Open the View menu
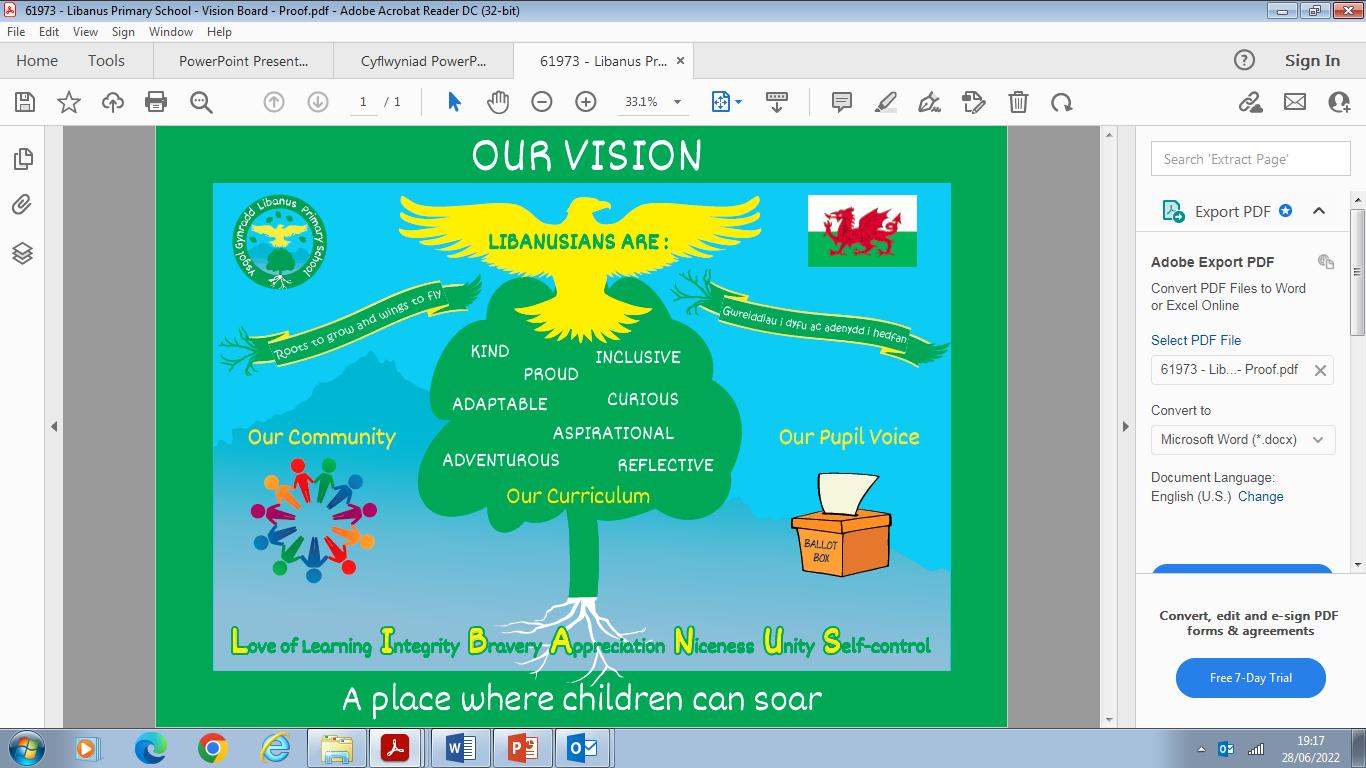Screen dimensions: 1366x768 click(x=86, y=32)
